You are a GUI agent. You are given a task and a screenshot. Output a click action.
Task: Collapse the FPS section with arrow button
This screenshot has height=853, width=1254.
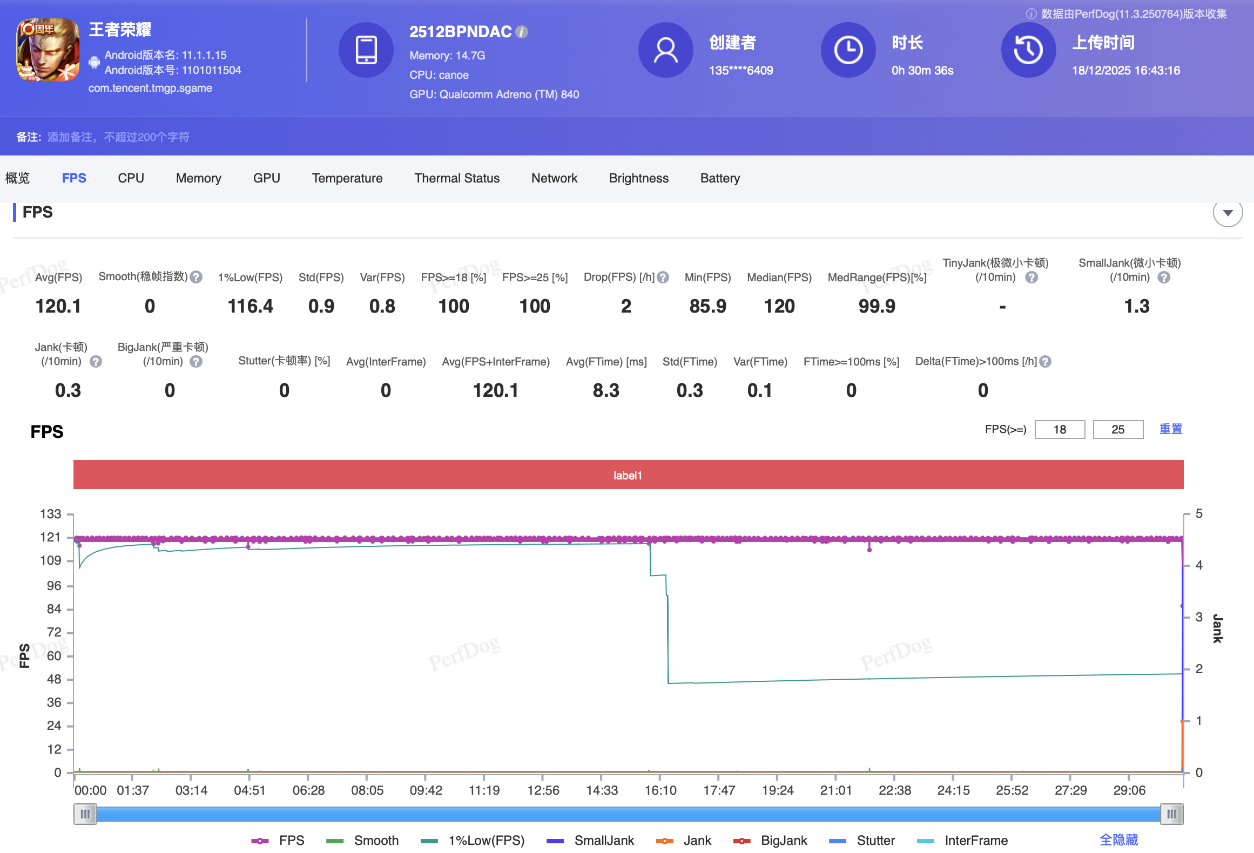click(x=1227, y=212)
